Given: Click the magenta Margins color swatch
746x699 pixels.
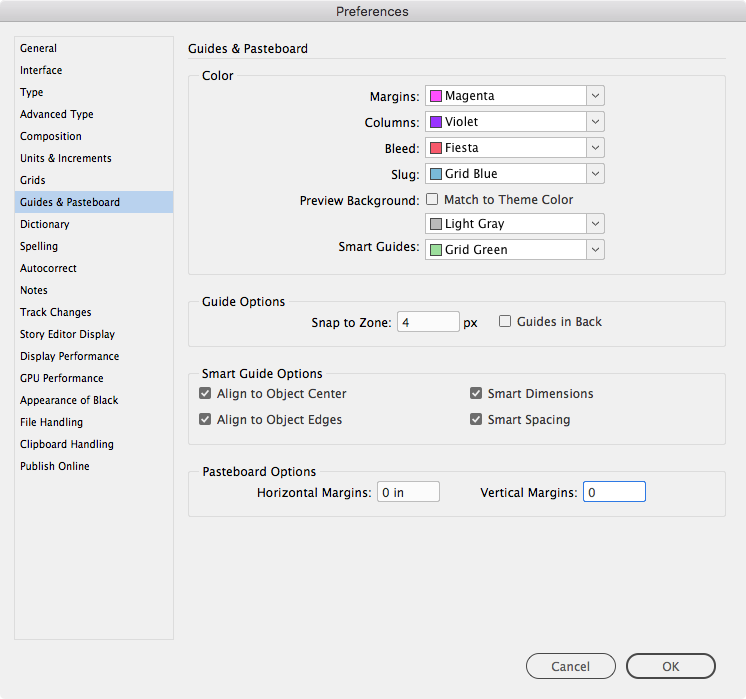Looking at the screenshot, I should 436,96.
